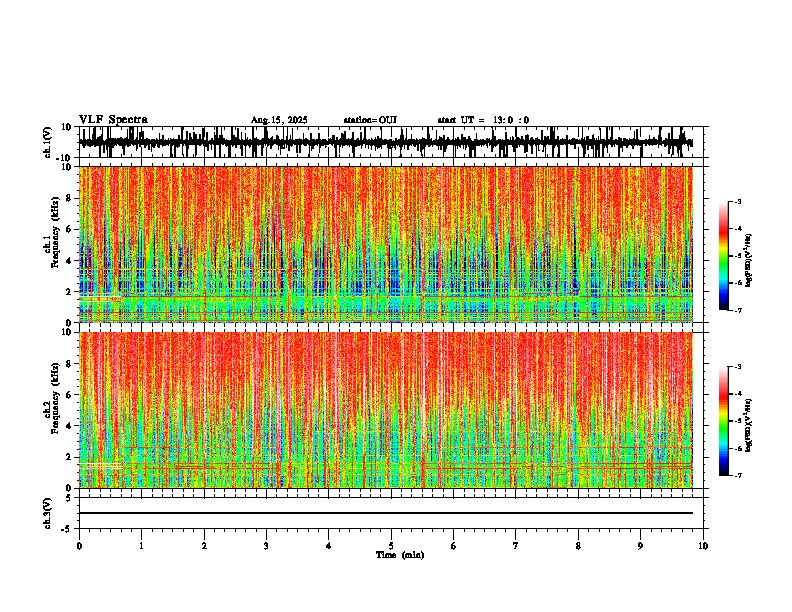Click the ch.2 spectrogram color bar

[x=723, y=421]
